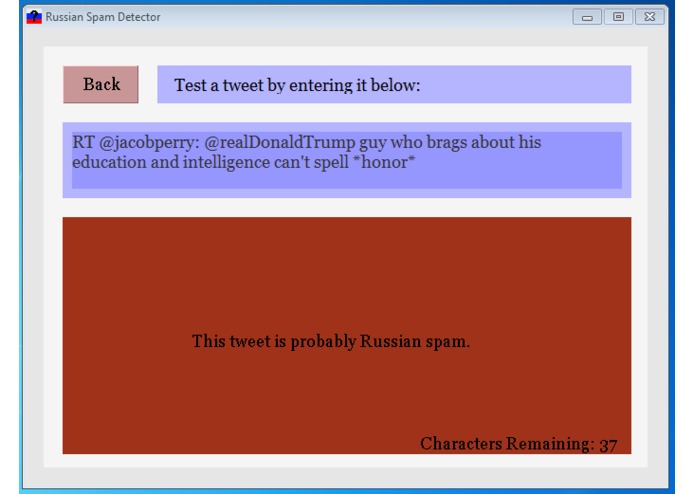Viewport: 695px width, 494px height.
Task: Maximize the Russian Spam Detector window
Action: [x=618, y=17]
